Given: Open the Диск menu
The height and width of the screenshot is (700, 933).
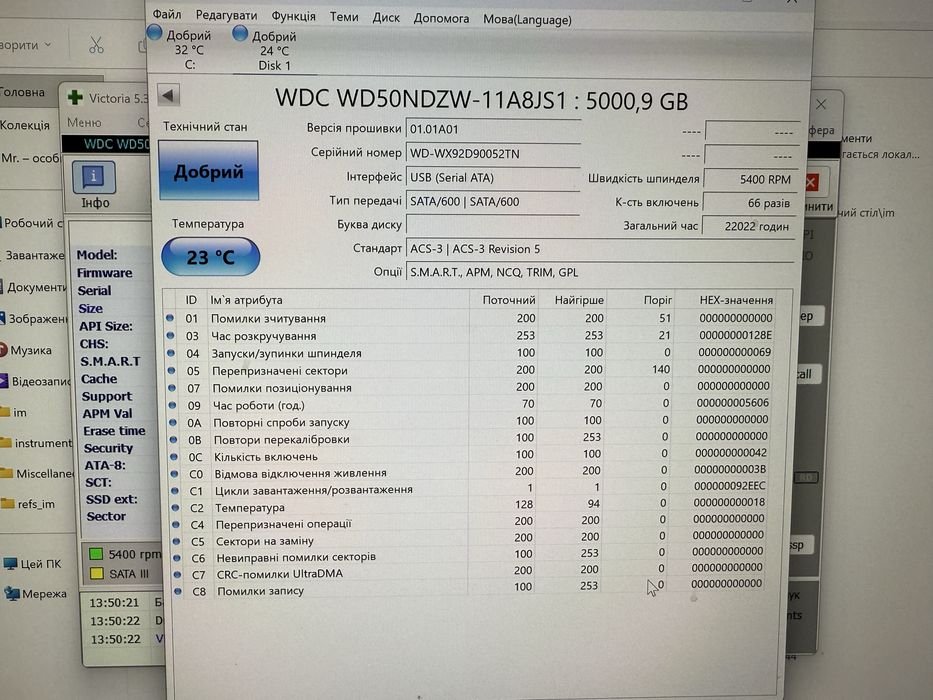Looking at the screenshot, I should [386, 18].
